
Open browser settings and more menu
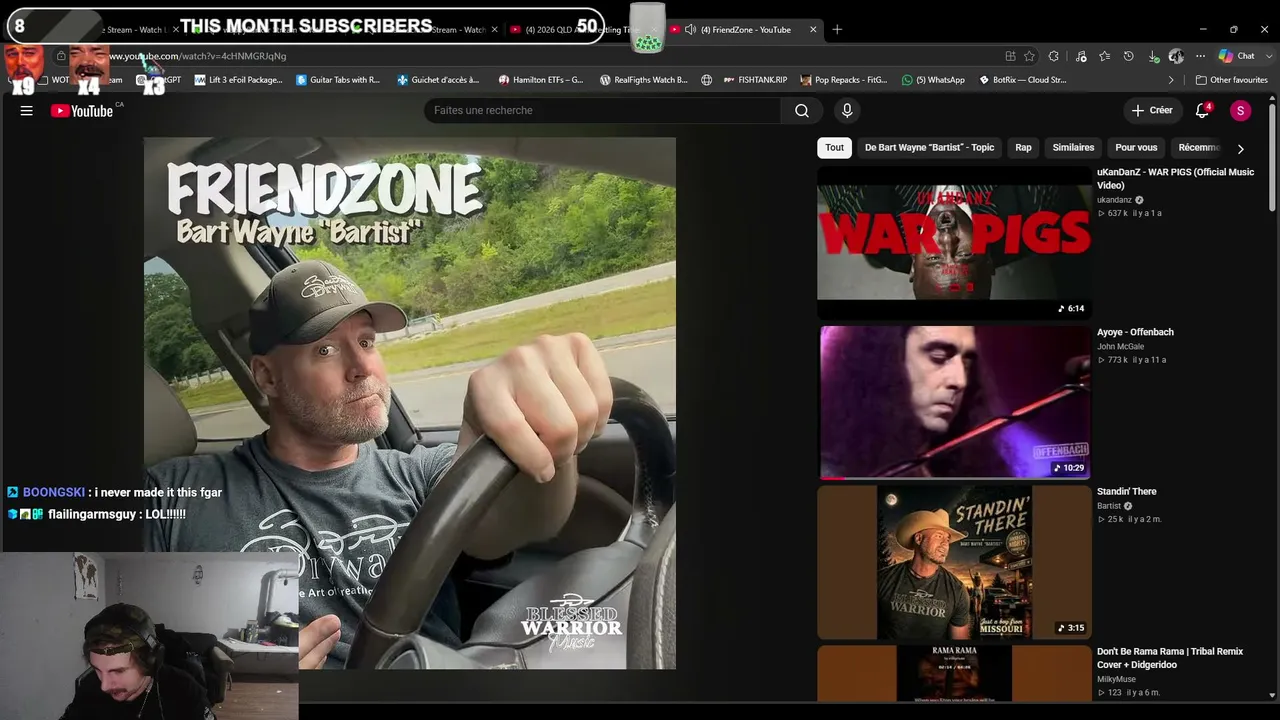(1200, 56)
